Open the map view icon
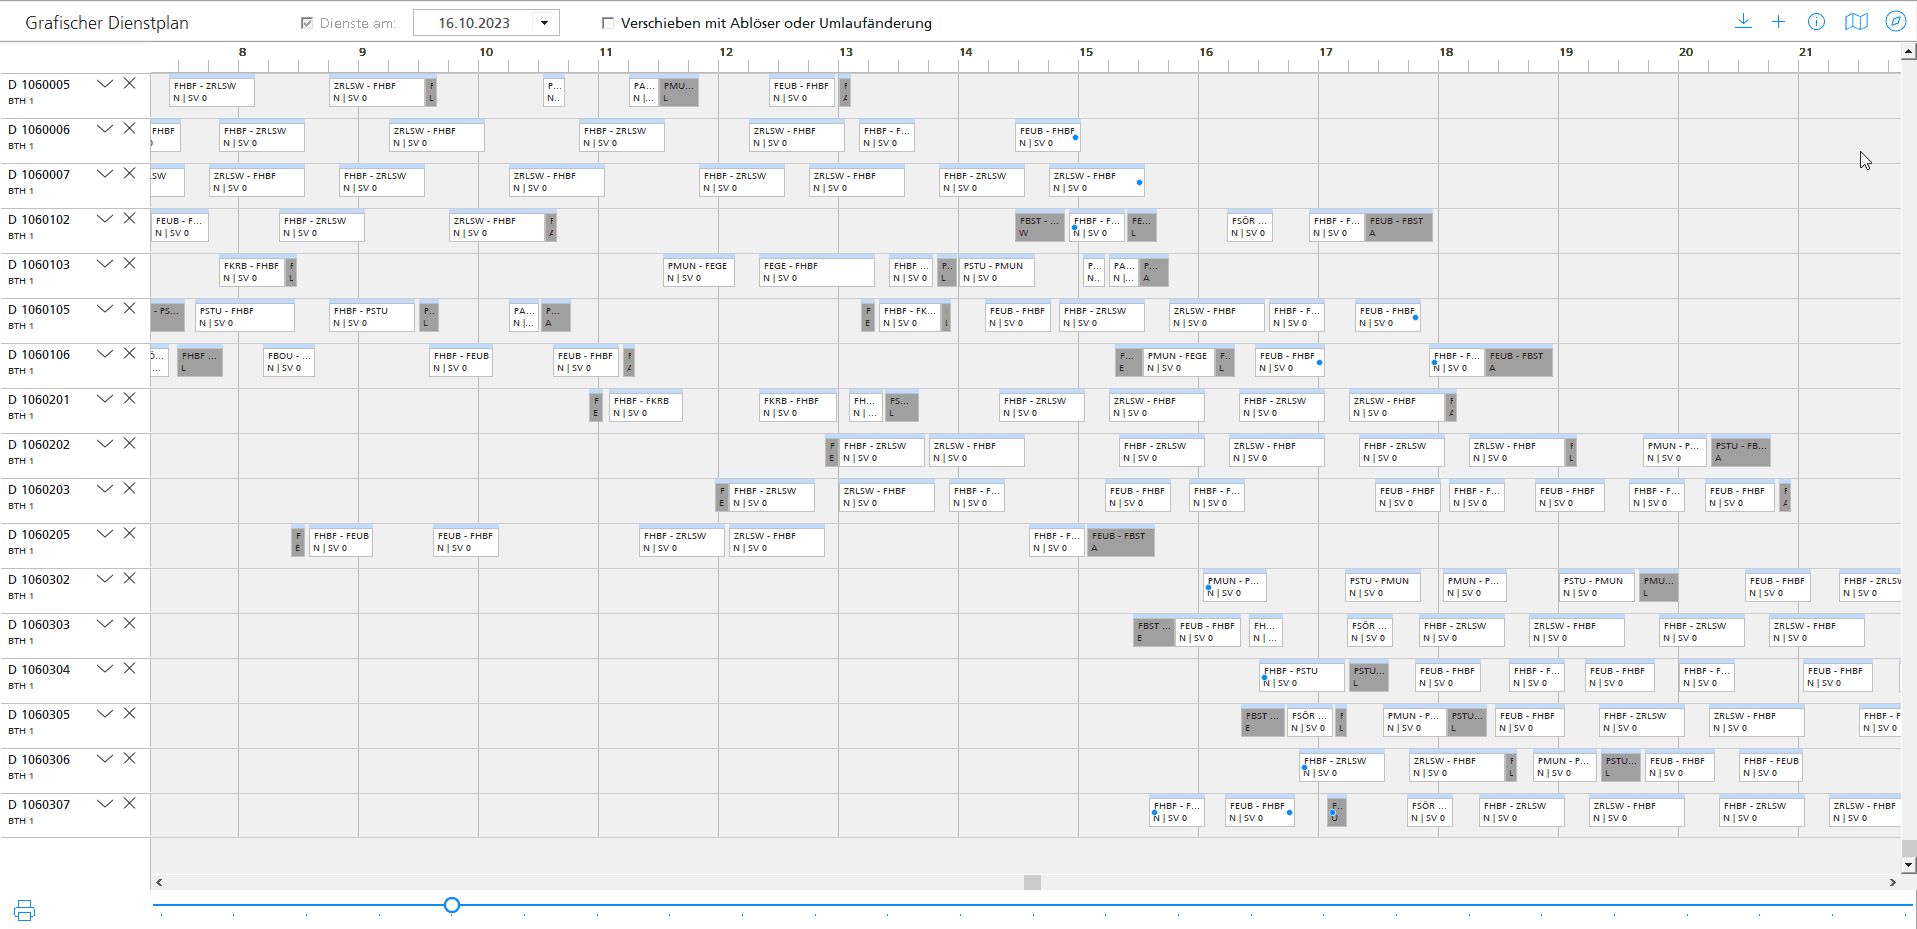 point(1856,22)
